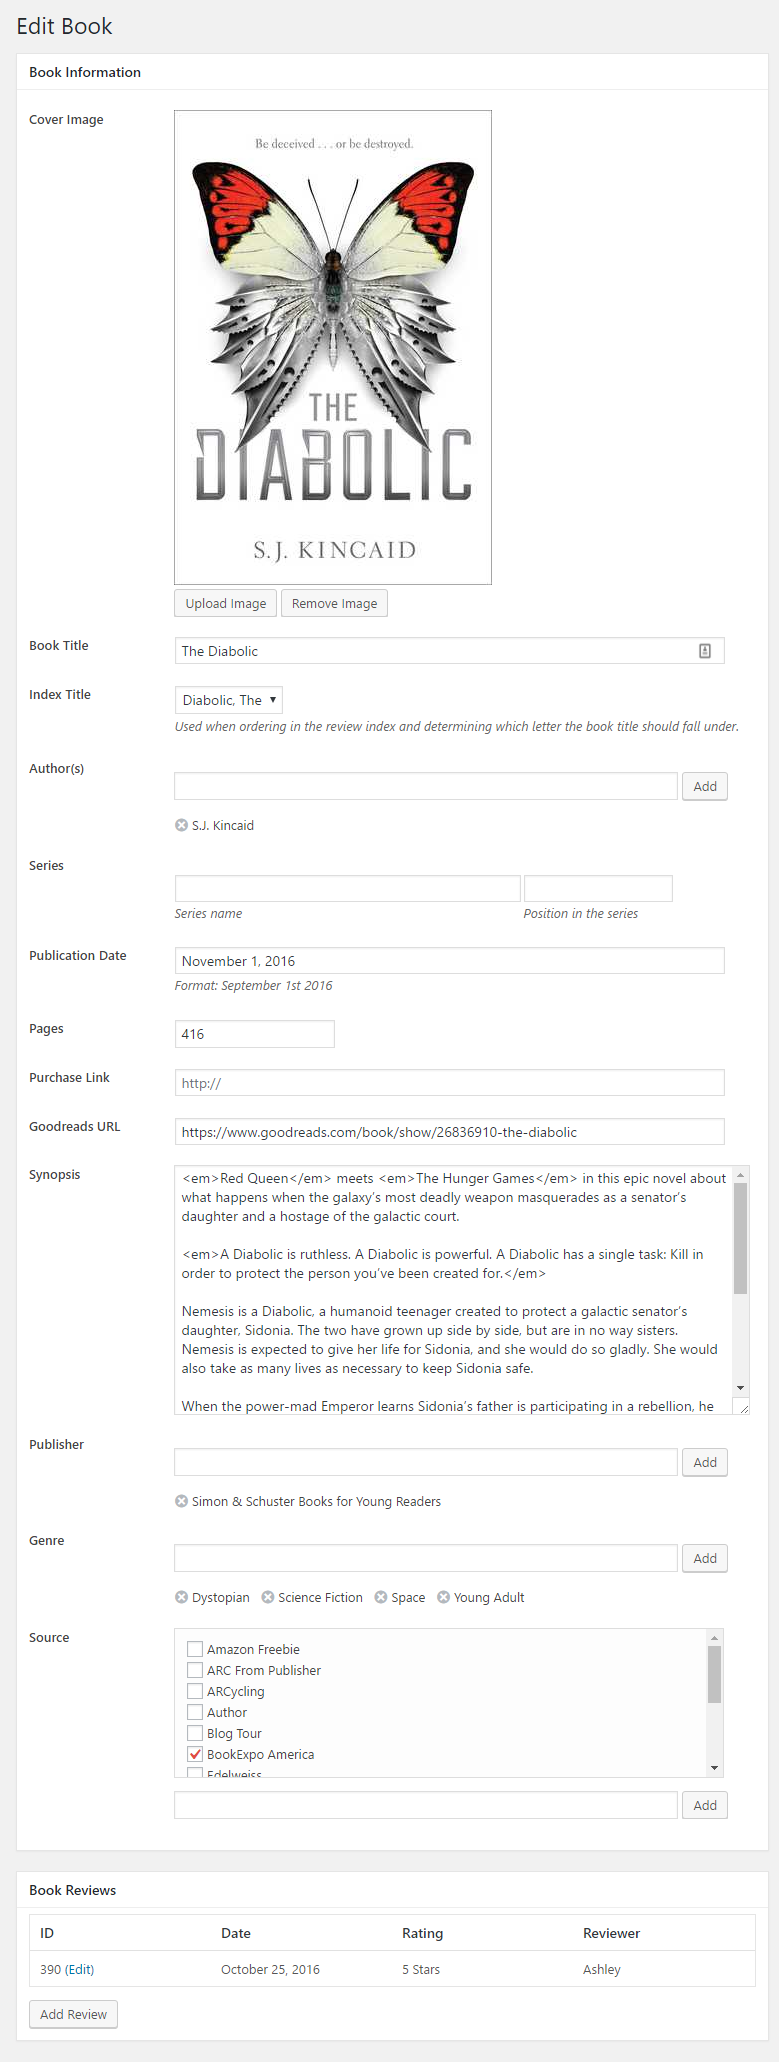This screenshot has width=779, height=2062.
Task: Check the Amazon Freebie source
Action: pyautogui.click(x=195, y=1649)
